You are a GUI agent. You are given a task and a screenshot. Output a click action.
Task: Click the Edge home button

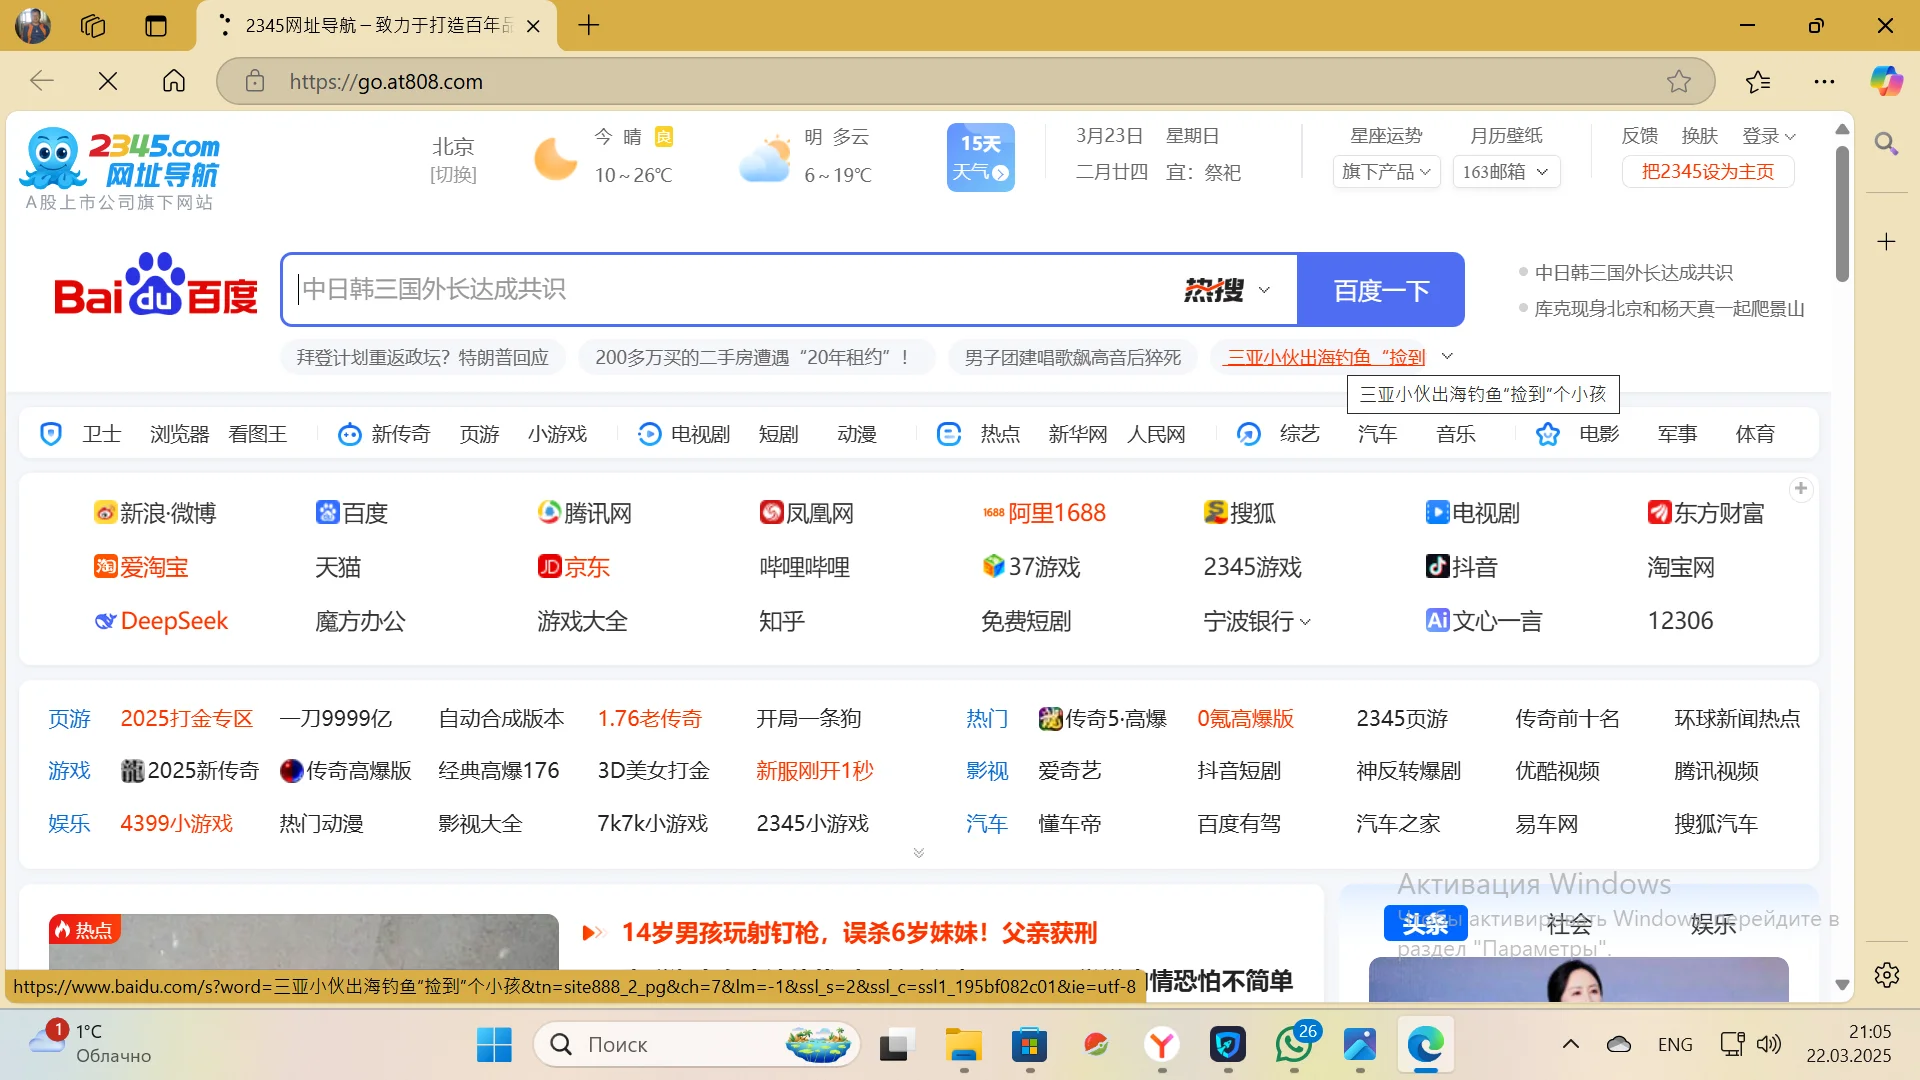click(x=174, y=81)
